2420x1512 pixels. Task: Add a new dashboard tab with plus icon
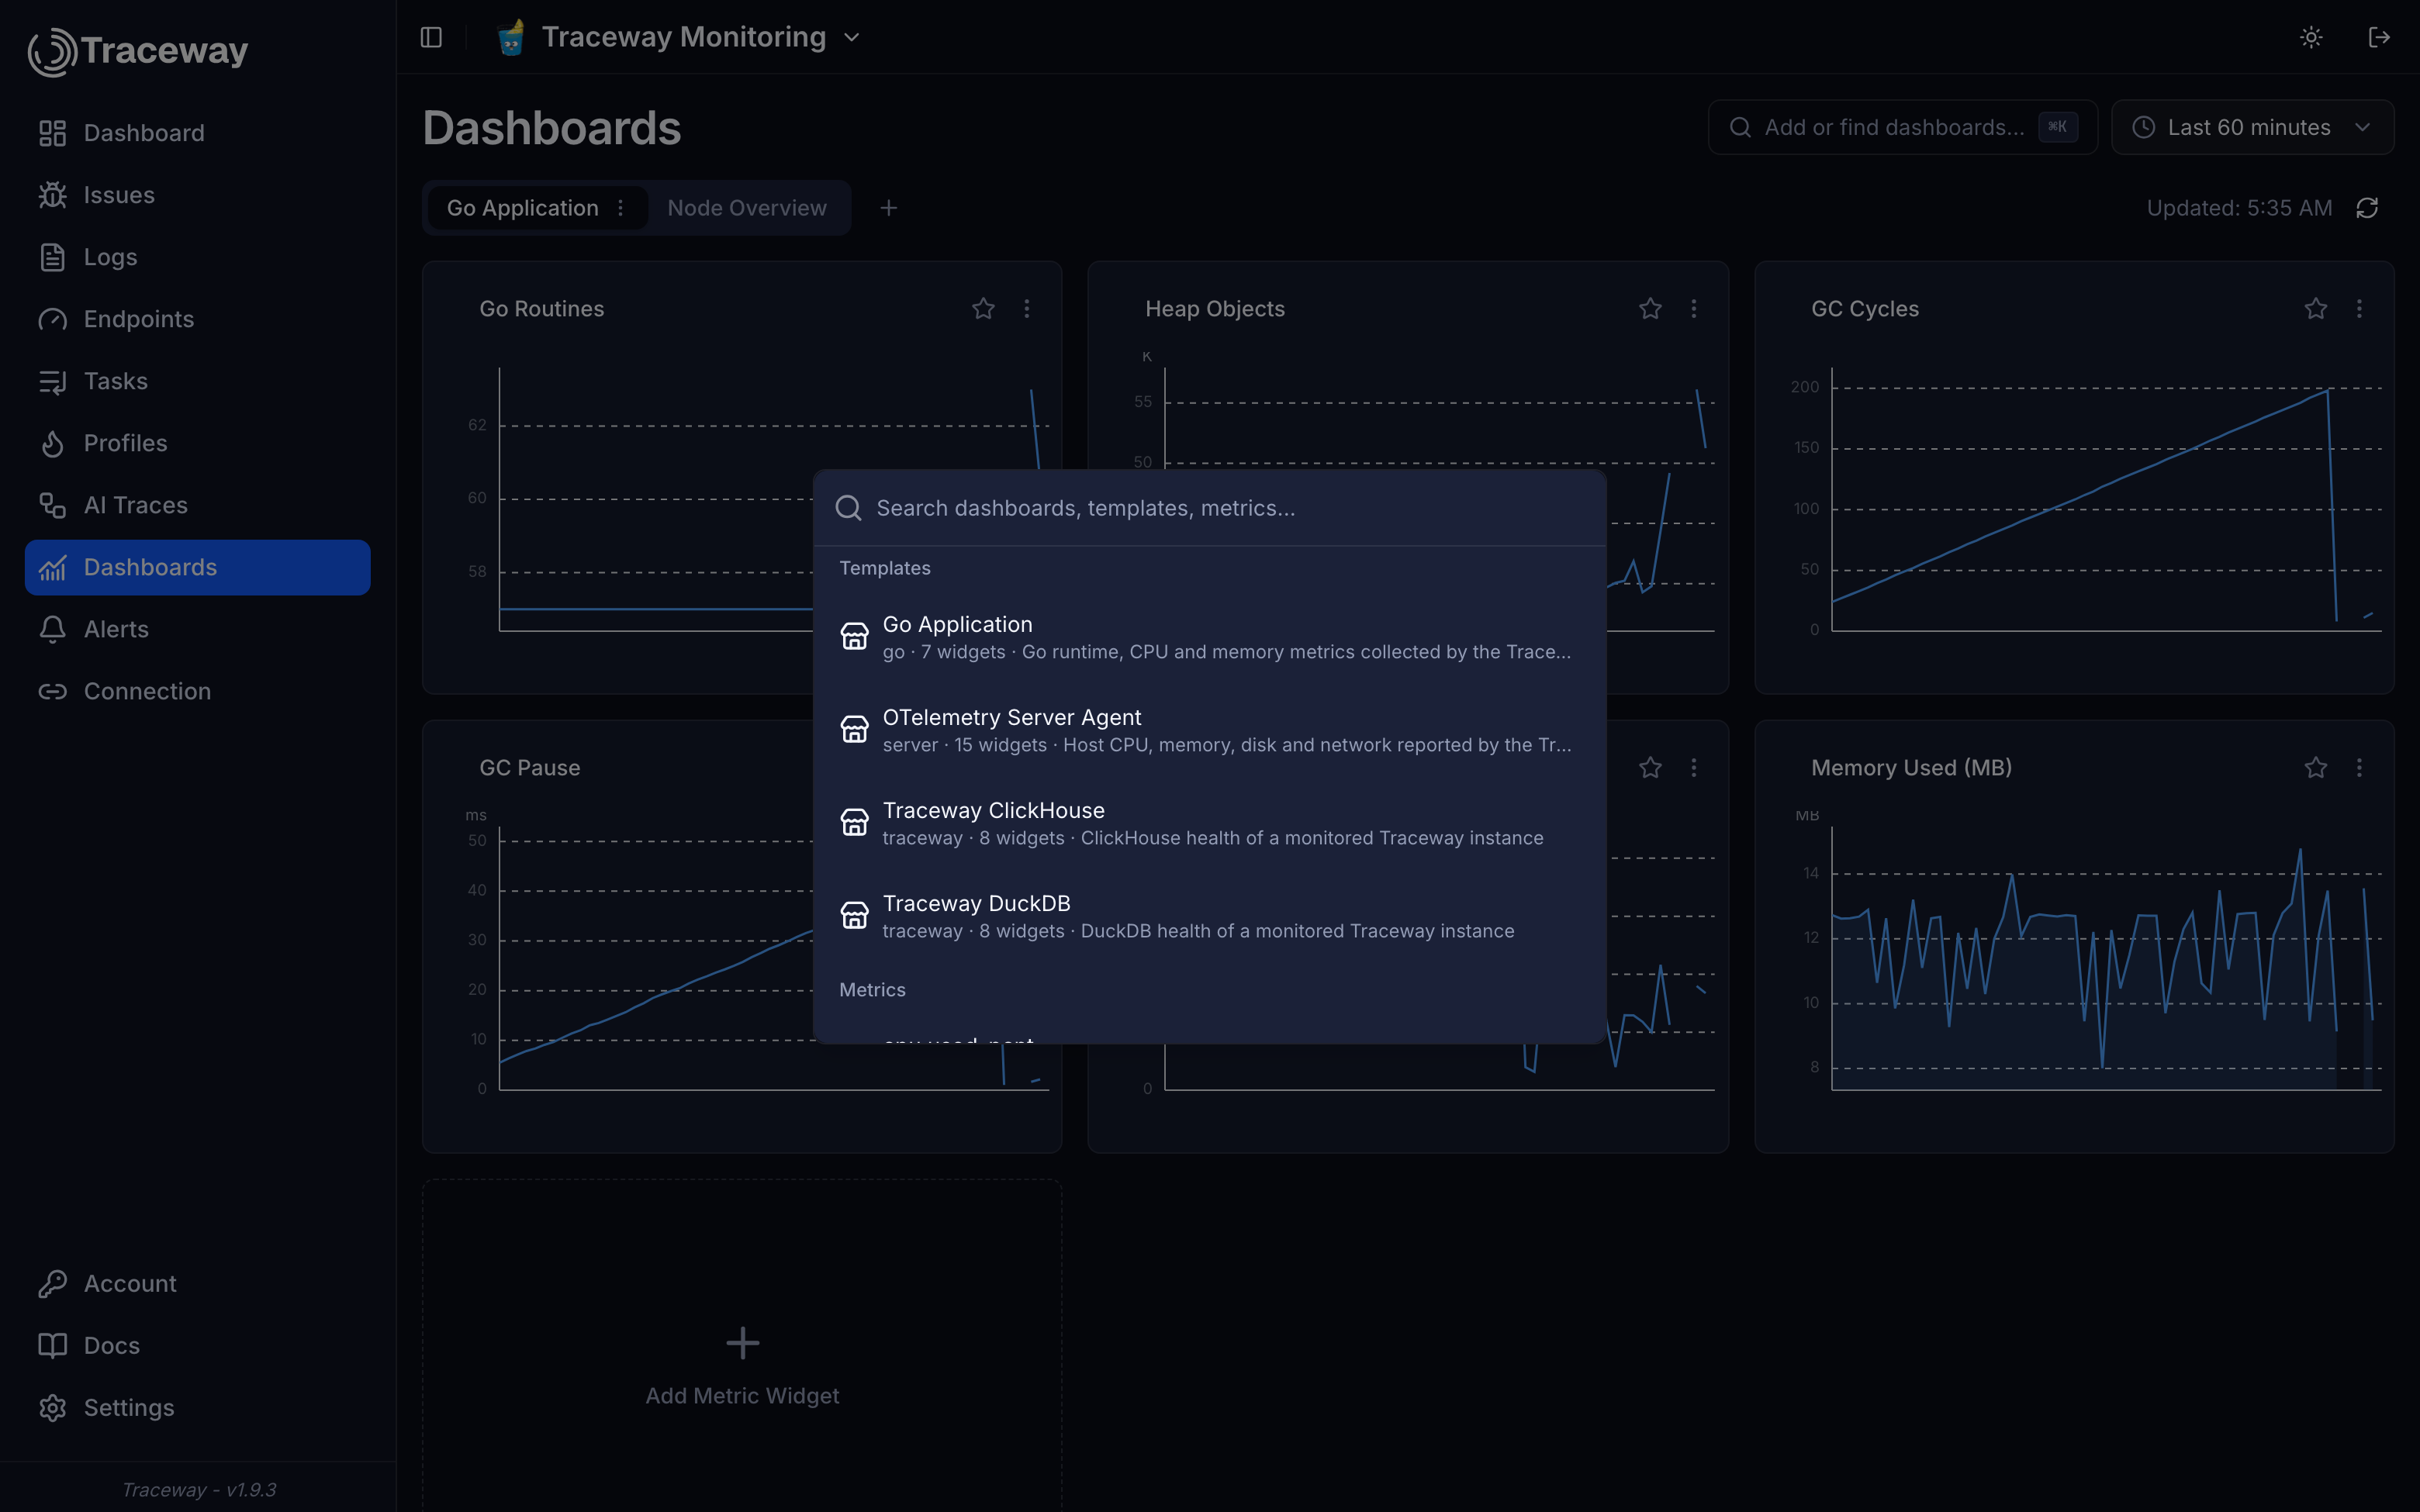point(888,208)
